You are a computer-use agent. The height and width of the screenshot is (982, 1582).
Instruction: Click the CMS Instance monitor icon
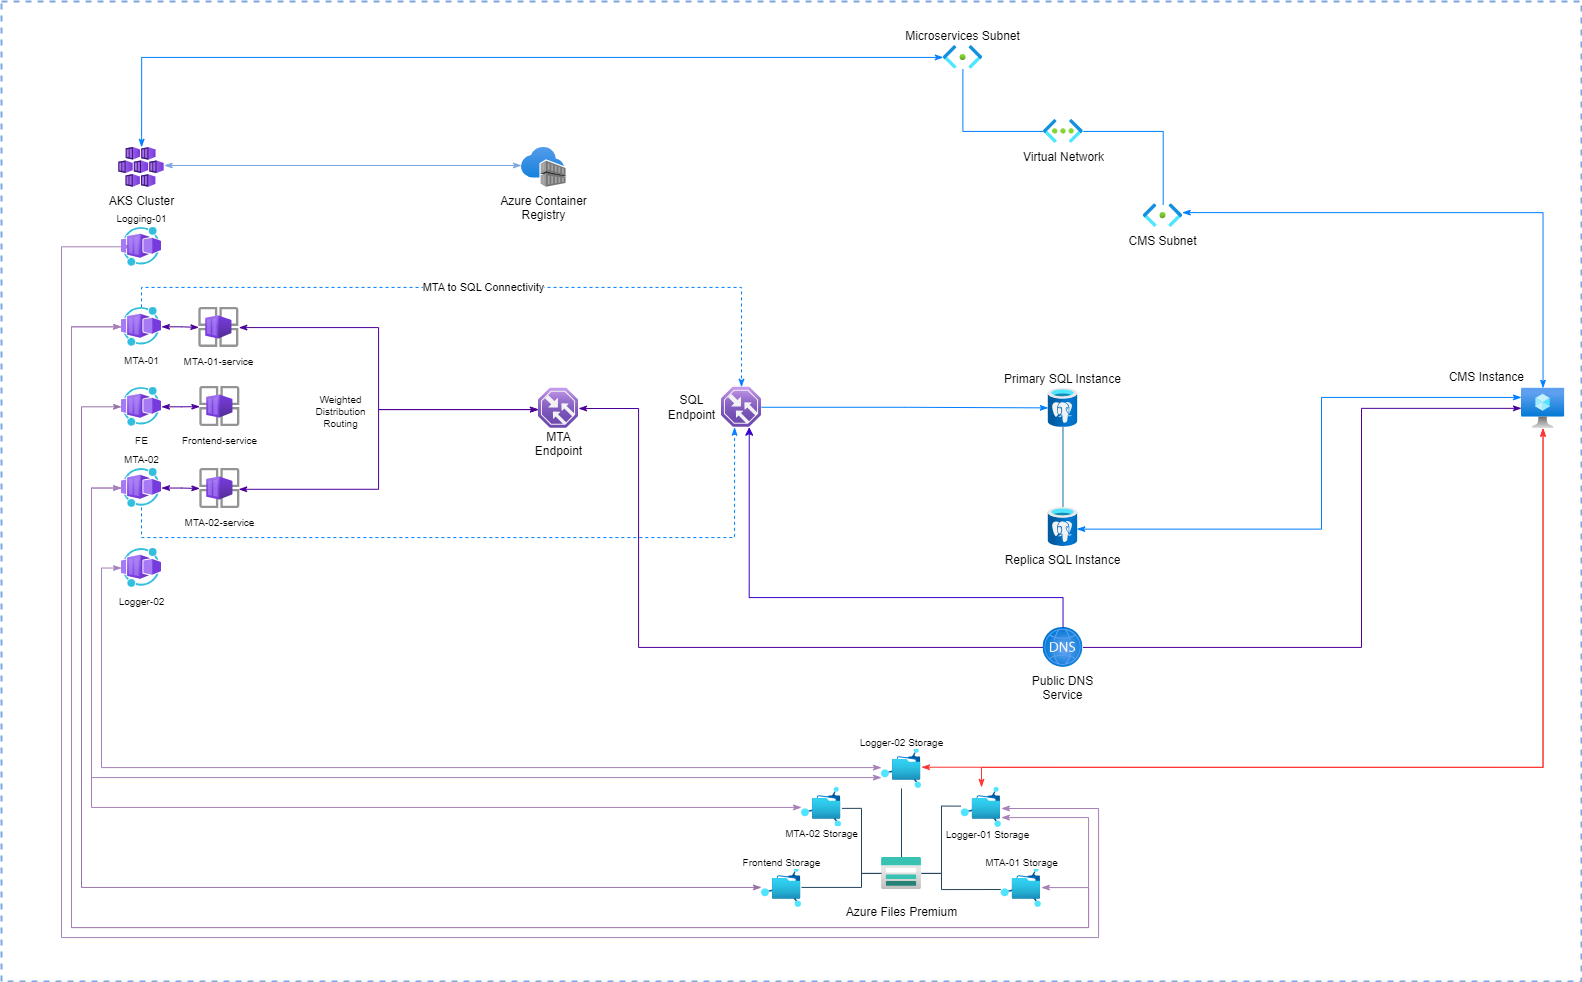click(1542, 407)
